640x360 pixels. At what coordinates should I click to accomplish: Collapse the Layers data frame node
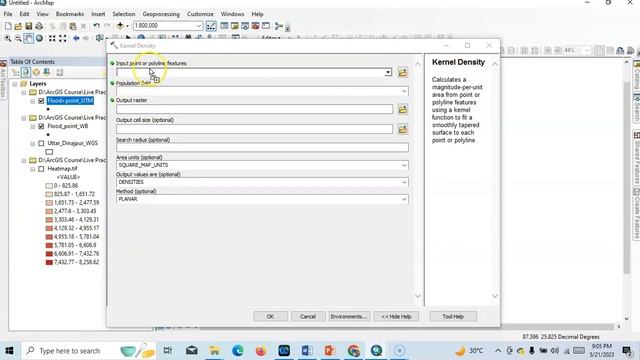[15, 84]
